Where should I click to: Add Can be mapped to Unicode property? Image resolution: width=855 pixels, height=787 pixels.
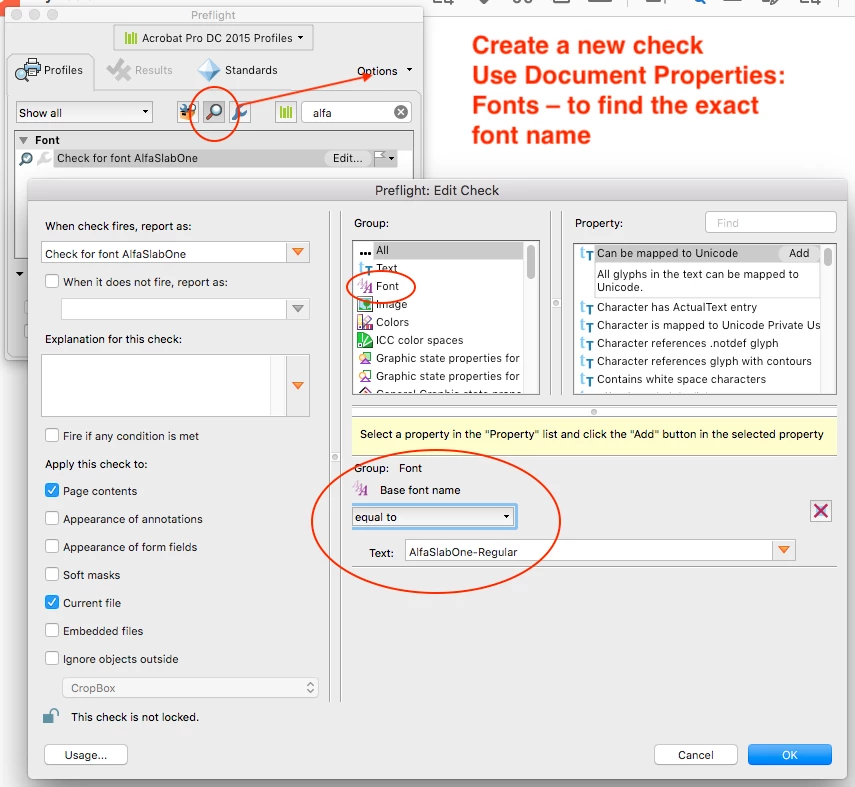point(799,253)
